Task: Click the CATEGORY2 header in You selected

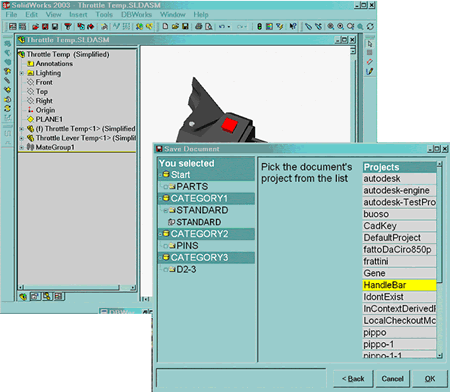Action: pyautogui.click(x=207, y=234)
